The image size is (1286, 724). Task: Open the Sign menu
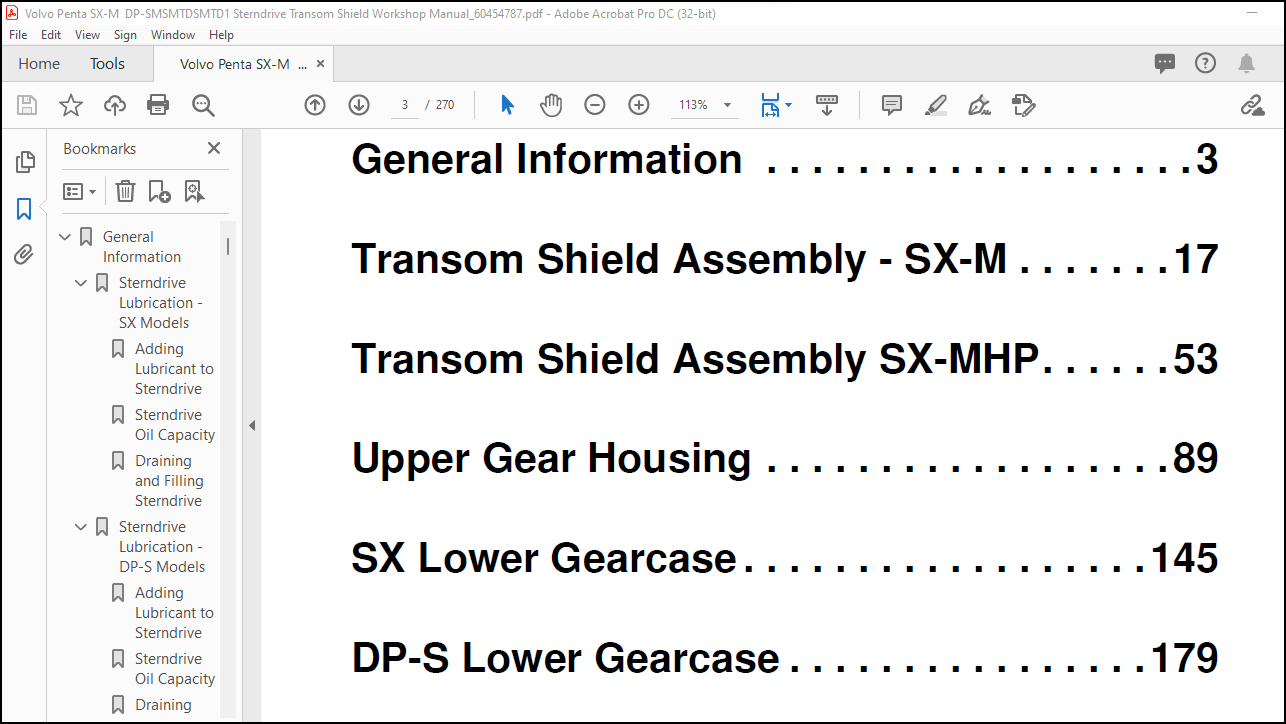coord(125,34)
